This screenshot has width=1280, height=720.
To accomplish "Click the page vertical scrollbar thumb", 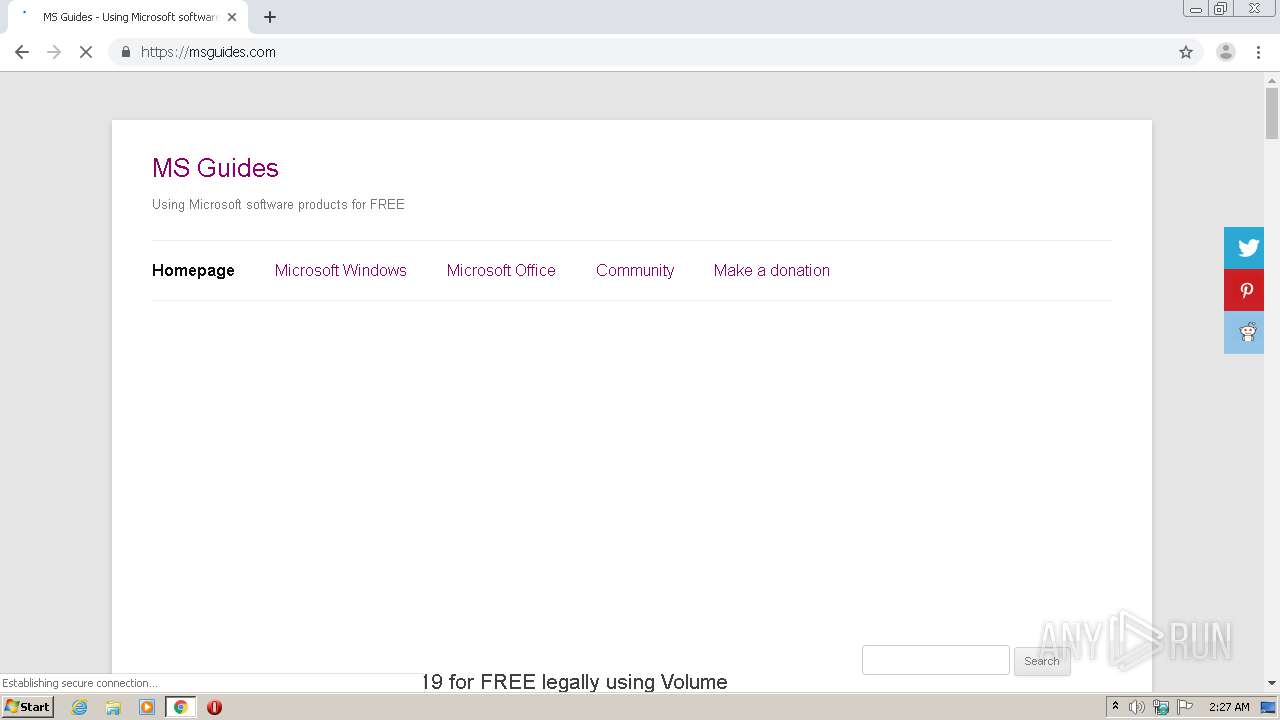I will [1272, 113].
